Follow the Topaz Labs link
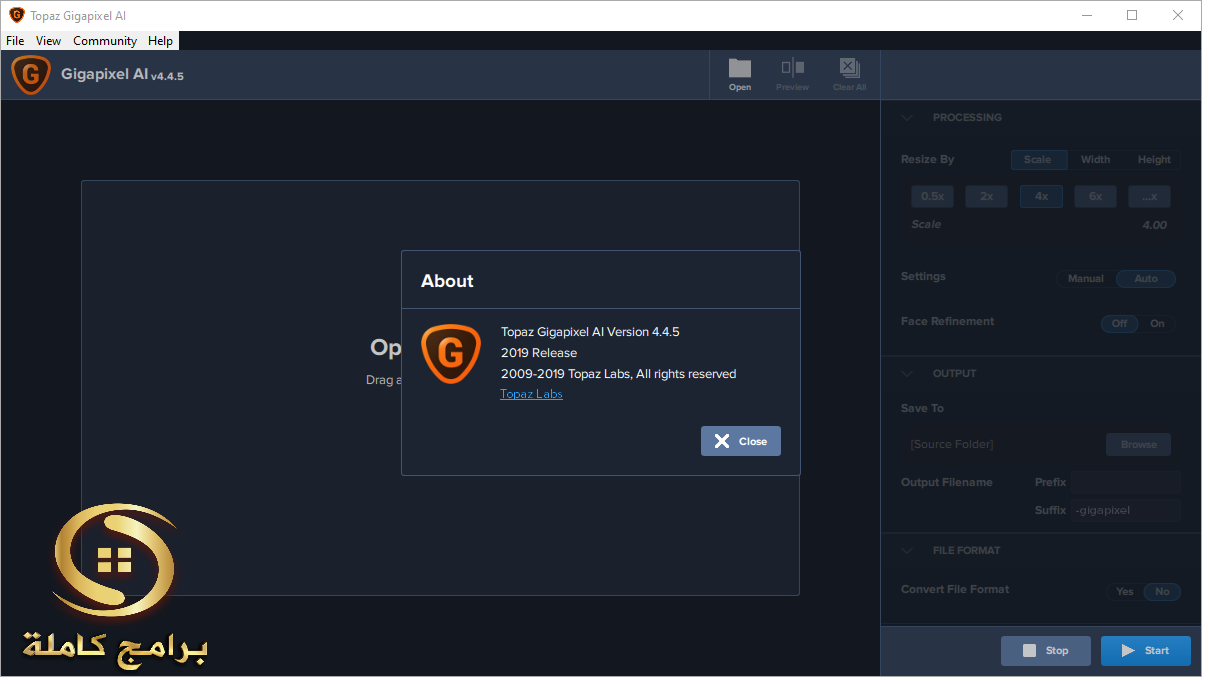The height and width of the screenshot is (684, 1210). pos(531,394)
